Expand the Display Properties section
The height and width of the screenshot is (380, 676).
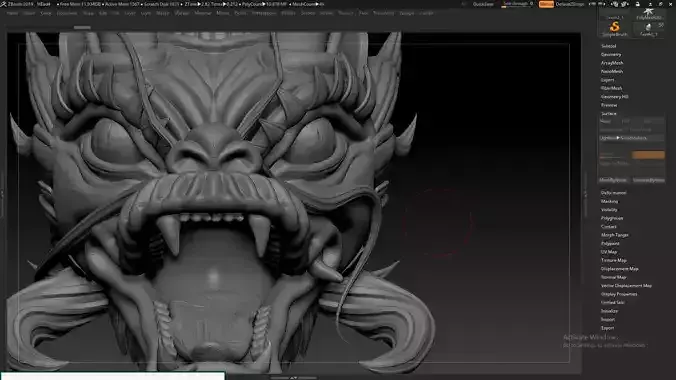click(x=619, y=294)
